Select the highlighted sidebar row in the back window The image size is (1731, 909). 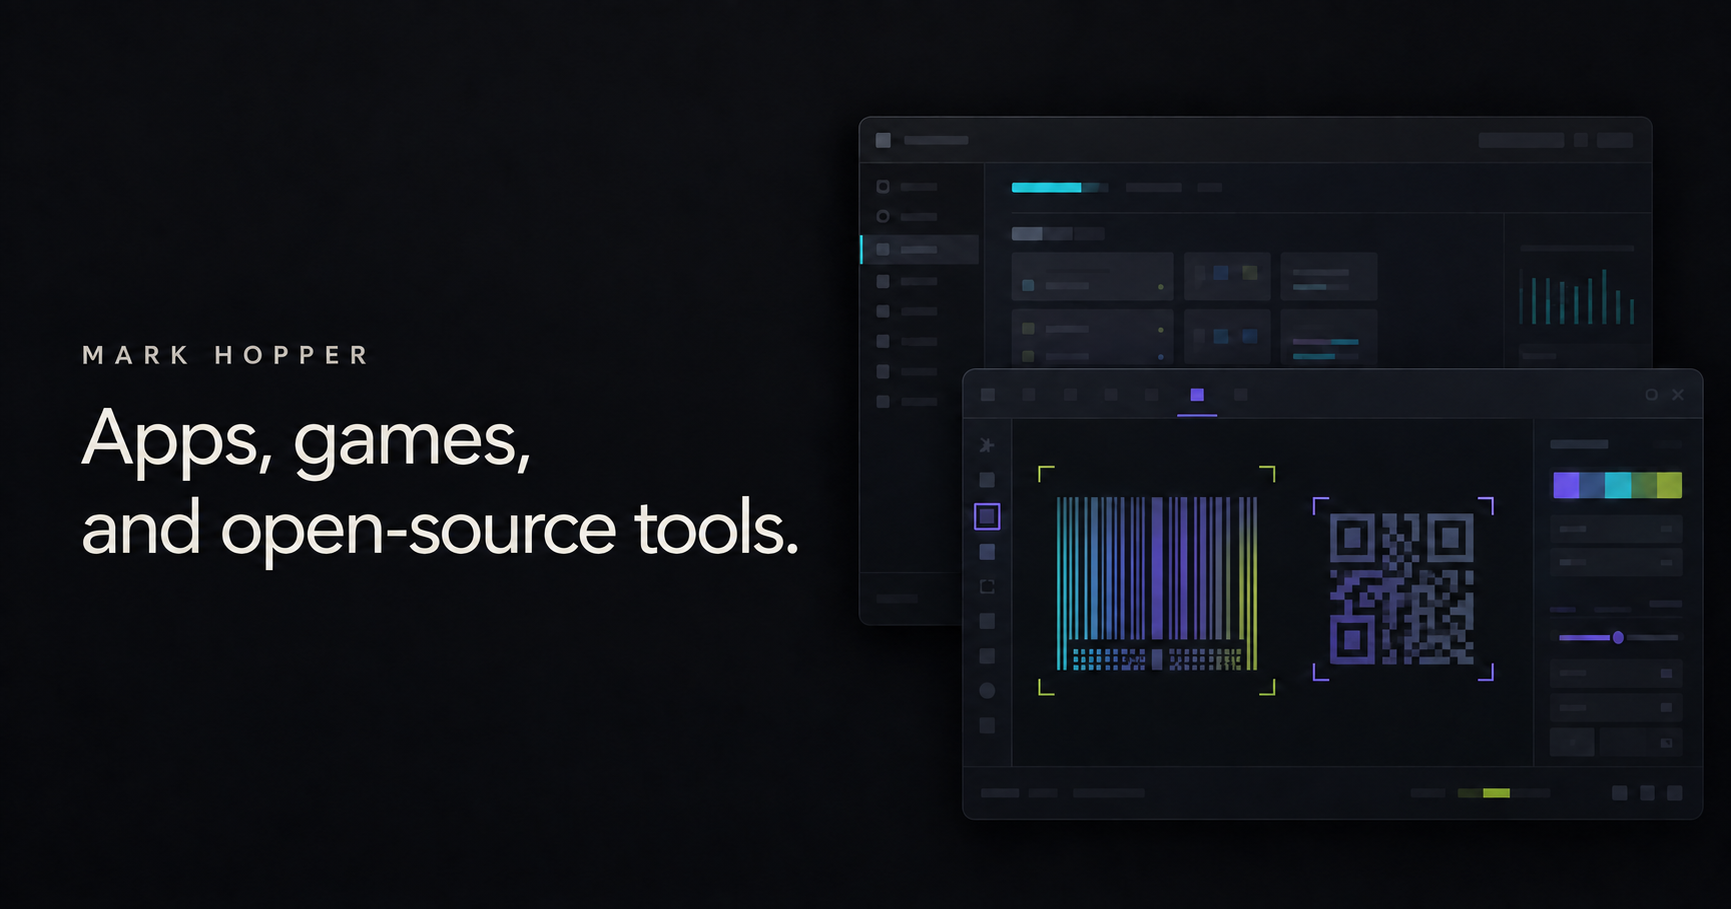pos(920,249)
